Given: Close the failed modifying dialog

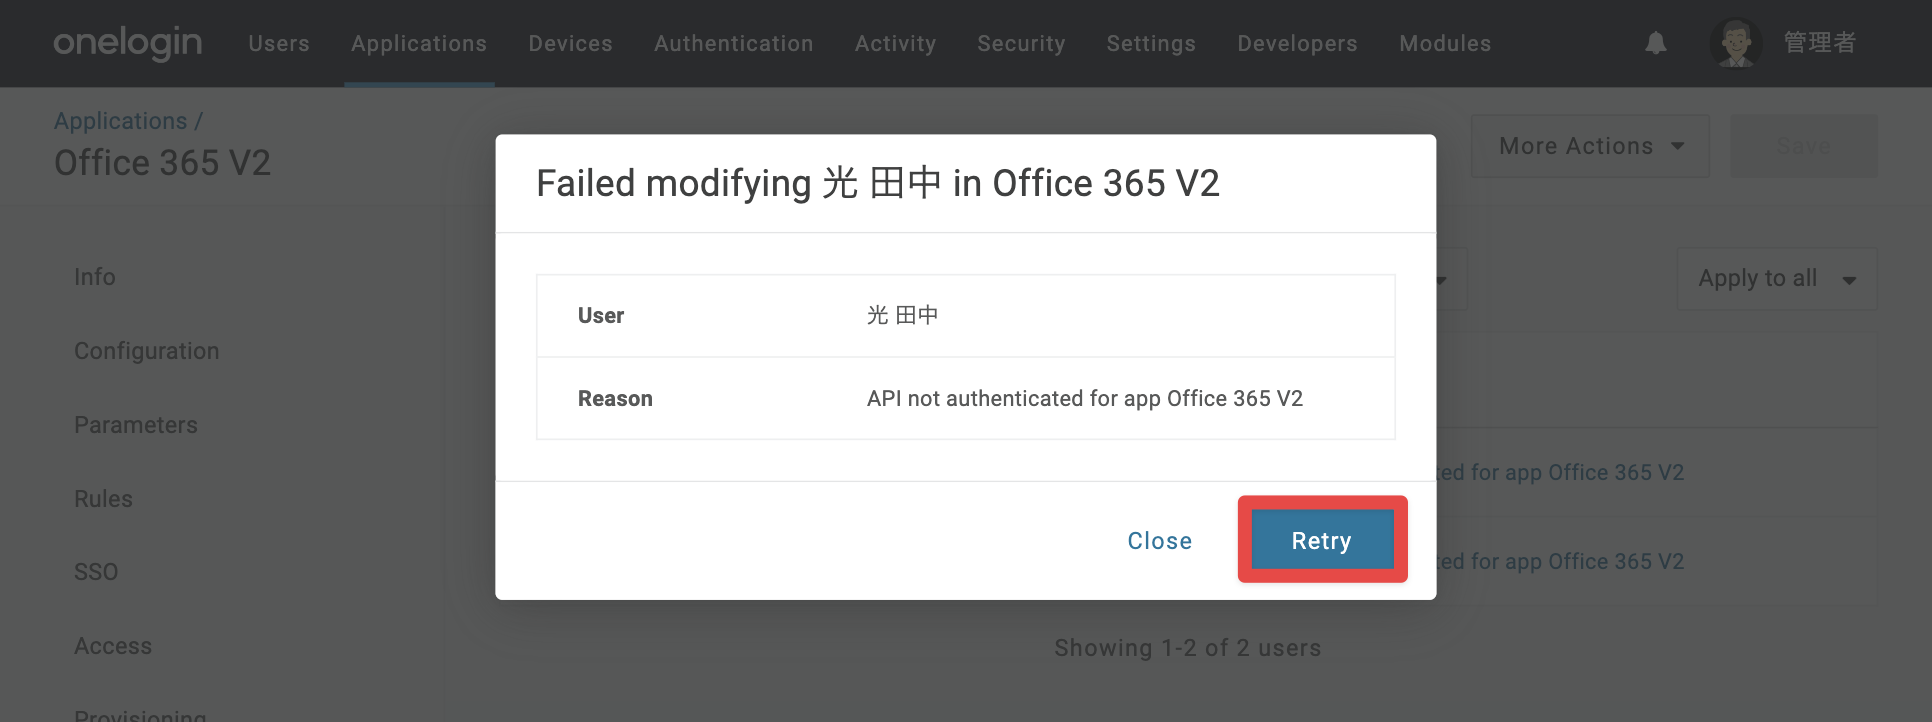Looking at the screenshot, I should (x=1160, y=541).
